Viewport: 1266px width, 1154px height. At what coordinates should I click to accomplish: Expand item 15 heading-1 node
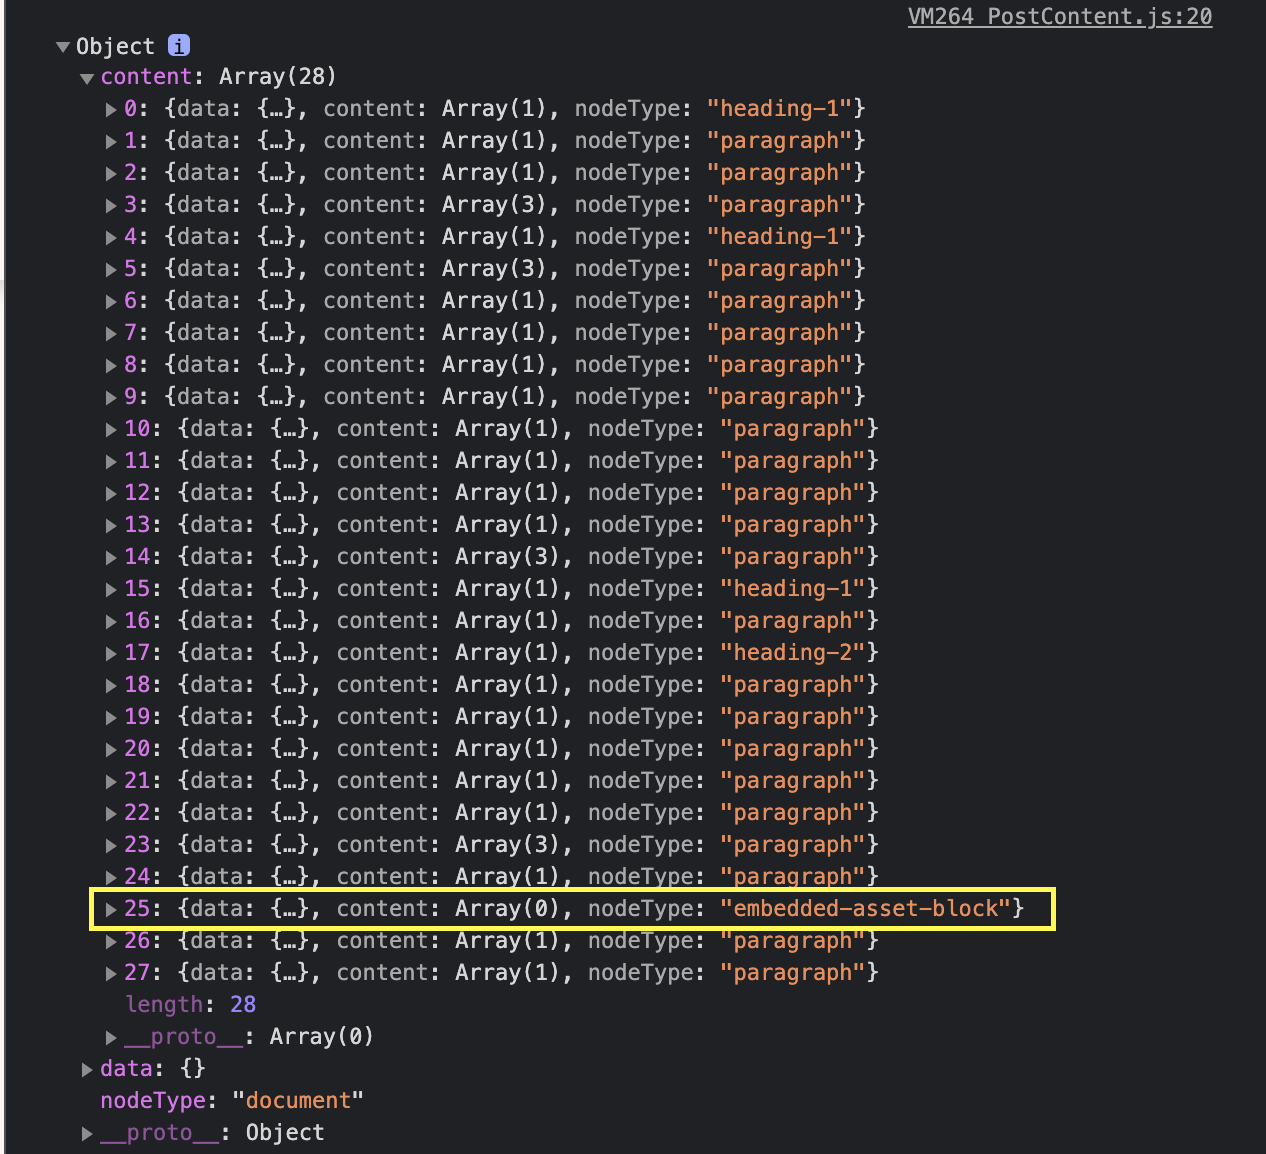click(111, 589)
